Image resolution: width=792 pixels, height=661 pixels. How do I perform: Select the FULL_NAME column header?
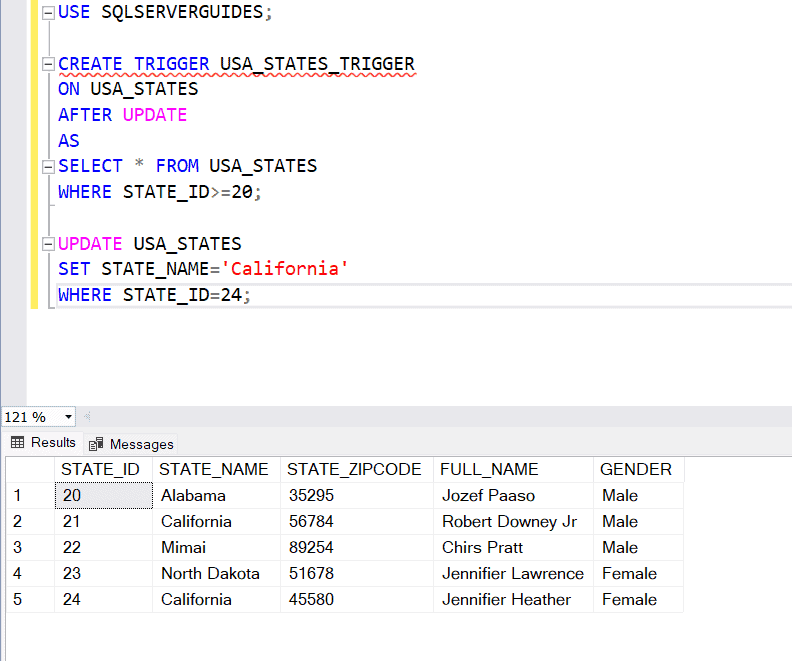point(513,470)
